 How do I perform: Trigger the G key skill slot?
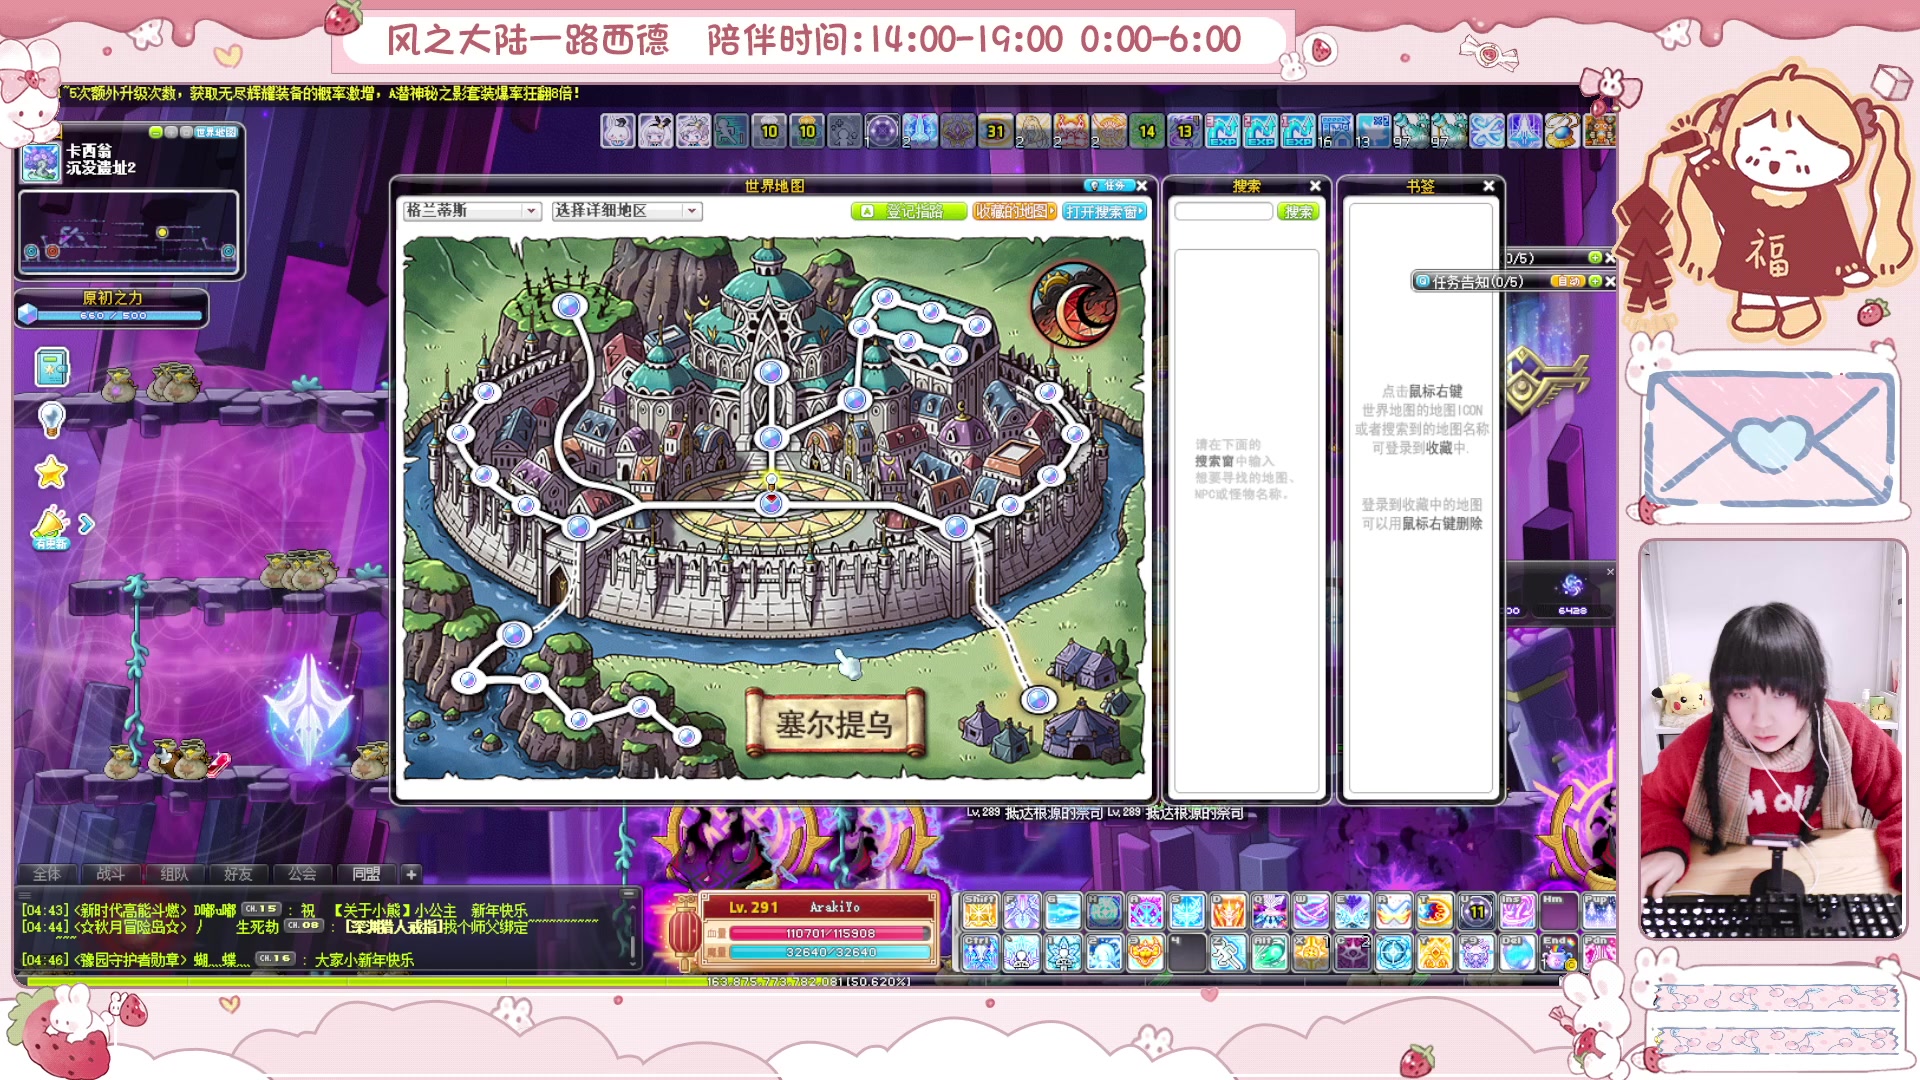coord(1063,911)
